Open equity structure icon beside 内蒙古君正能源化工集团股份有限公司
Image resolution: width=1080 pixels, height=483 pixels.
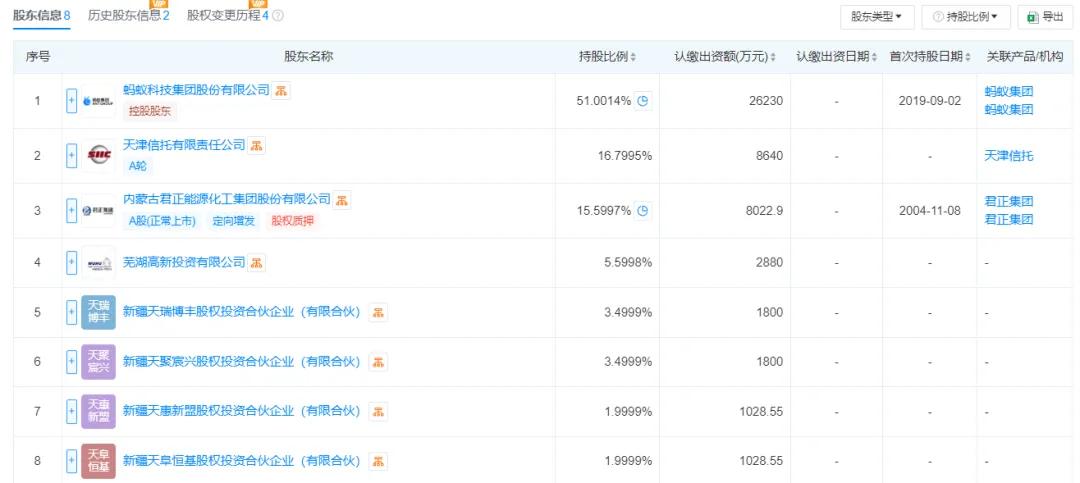342,201
